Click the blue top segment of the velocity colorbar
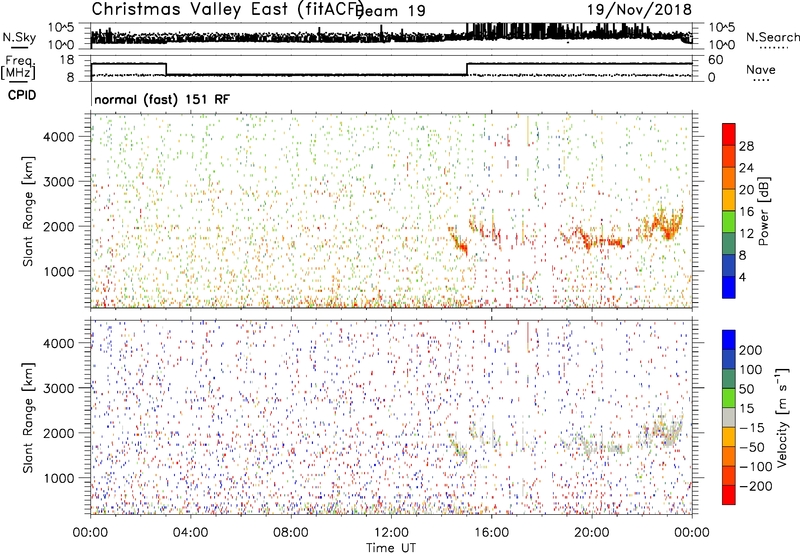800x554 pixels. click(729, 340)
